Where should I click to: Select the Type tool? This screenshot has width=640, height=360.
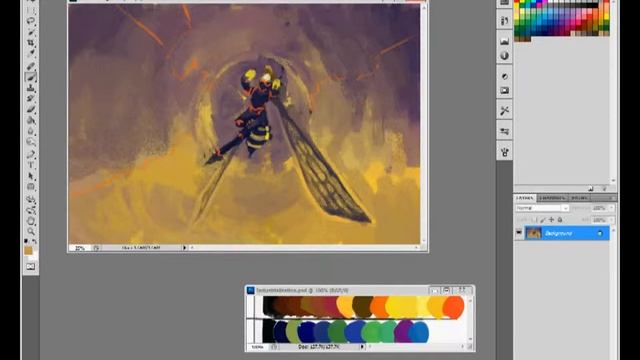31,165
